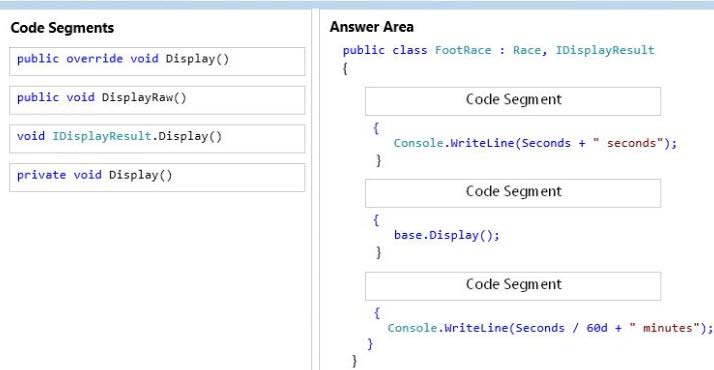
Task: Click the 'Code Segments' heading
Action: coord(62,28)
